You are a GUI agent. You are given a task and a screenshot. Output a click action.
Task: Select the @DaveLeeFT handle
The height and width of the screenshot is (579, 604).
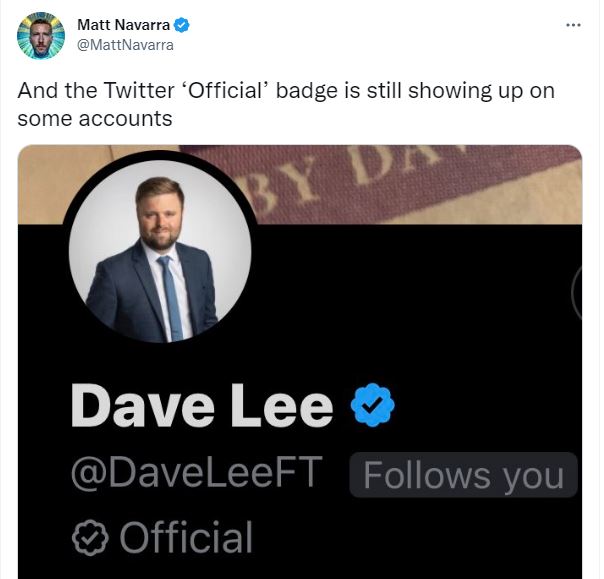click(193, 473)
